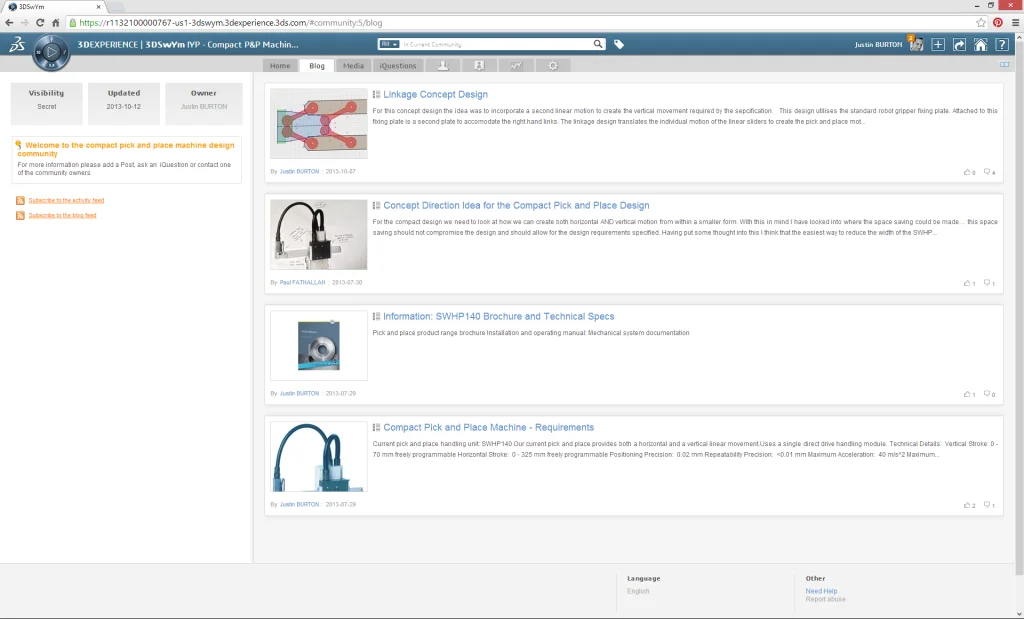Open the 3DEXPERIENCE compass play button
The height and width of the screenshot is (619, 1024).
point(51,51)
